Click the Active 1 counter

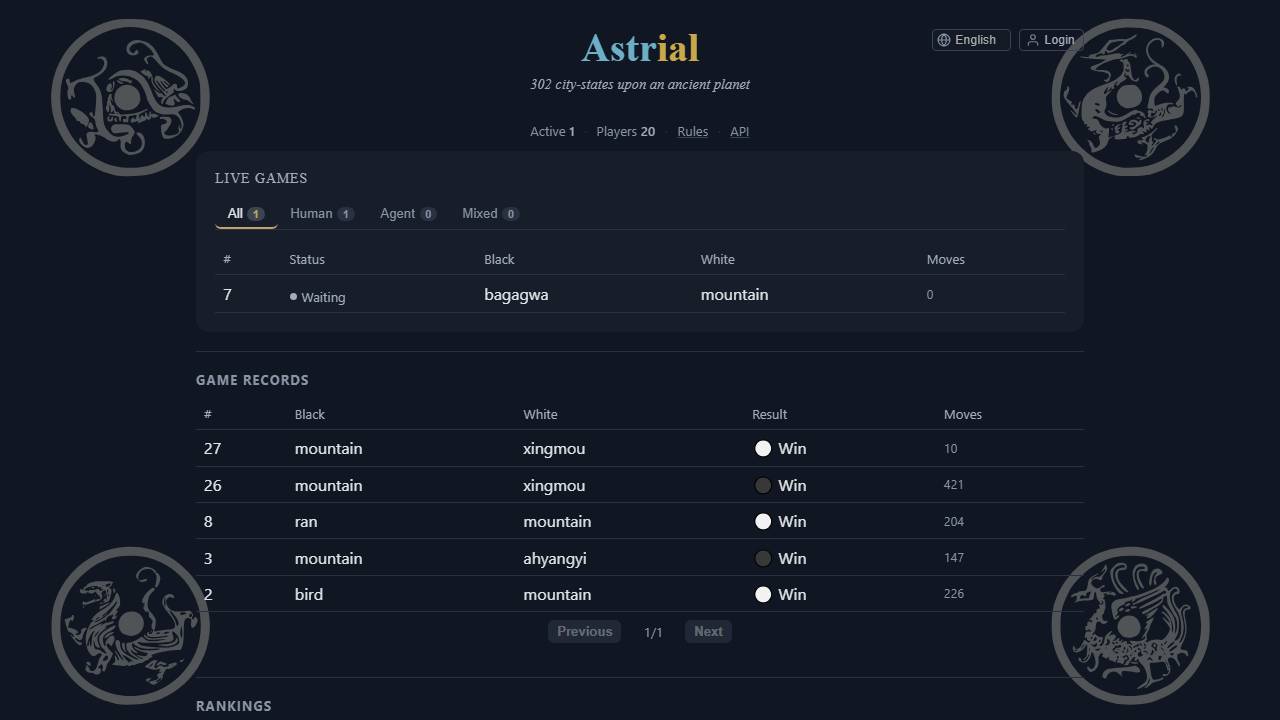click(552, 131)
